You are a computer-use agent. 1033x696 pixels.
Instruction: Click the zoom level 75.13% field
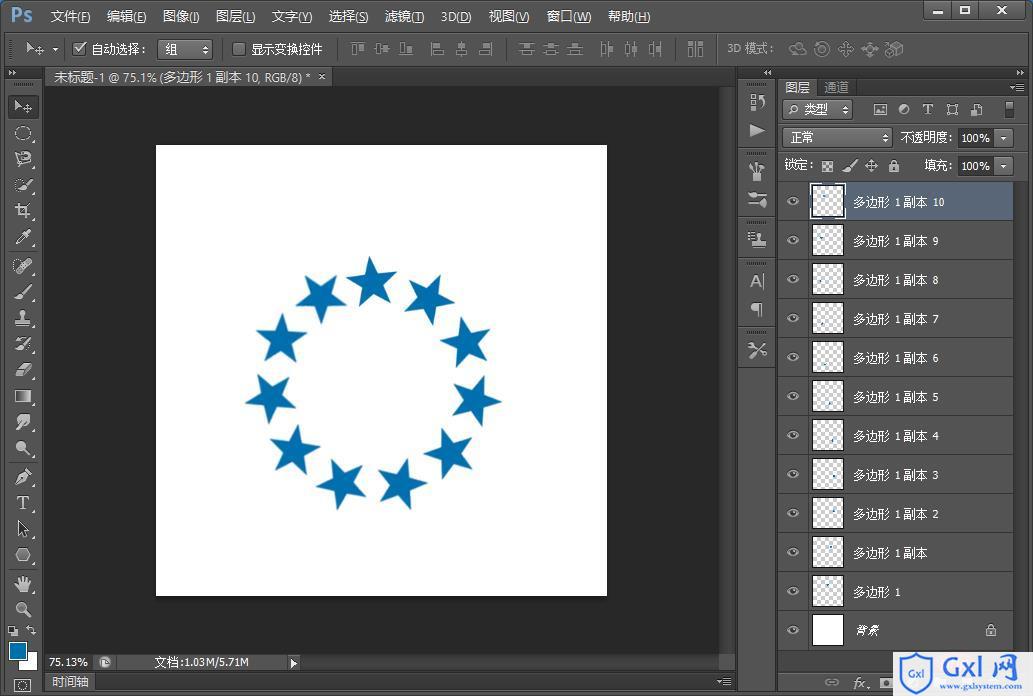pos(69,662)
